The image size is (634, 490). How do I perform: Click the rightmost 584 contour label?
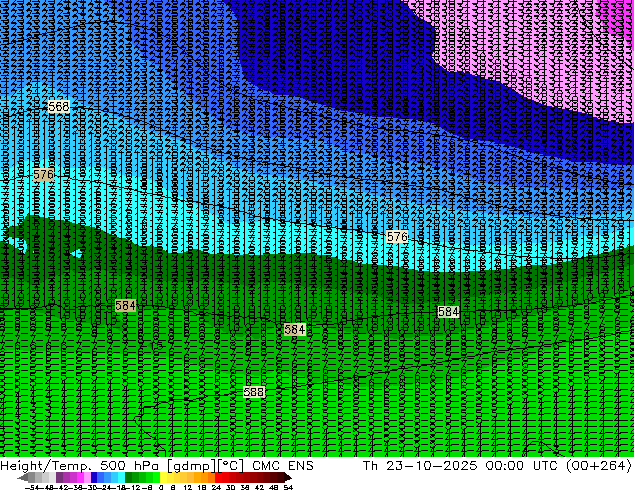(448, 312)
